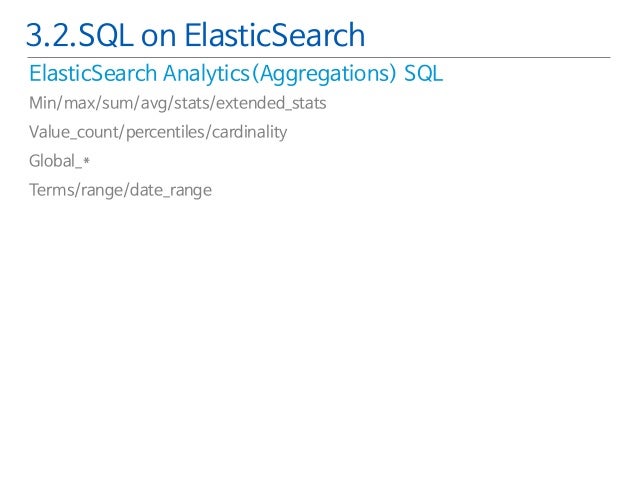The width and height of the screenshot is (638, 479).
Task: Click the 'Global_' text line
Action: point(55,161)
